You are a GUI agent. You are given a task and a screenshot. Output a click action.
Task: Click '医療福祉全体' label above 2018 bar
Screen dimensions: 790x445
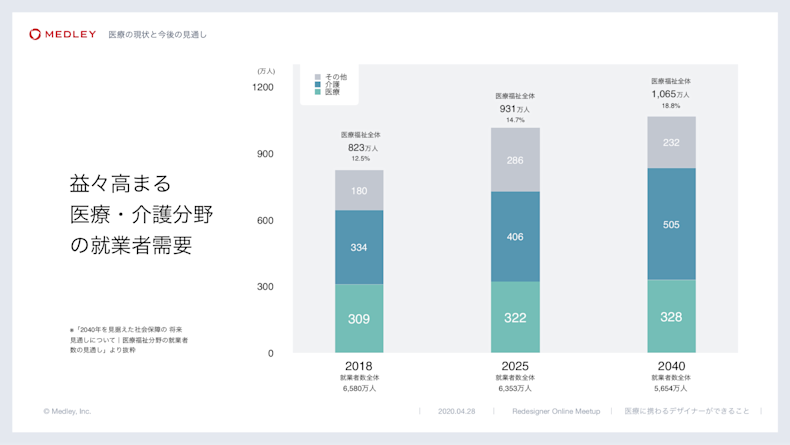361,135
